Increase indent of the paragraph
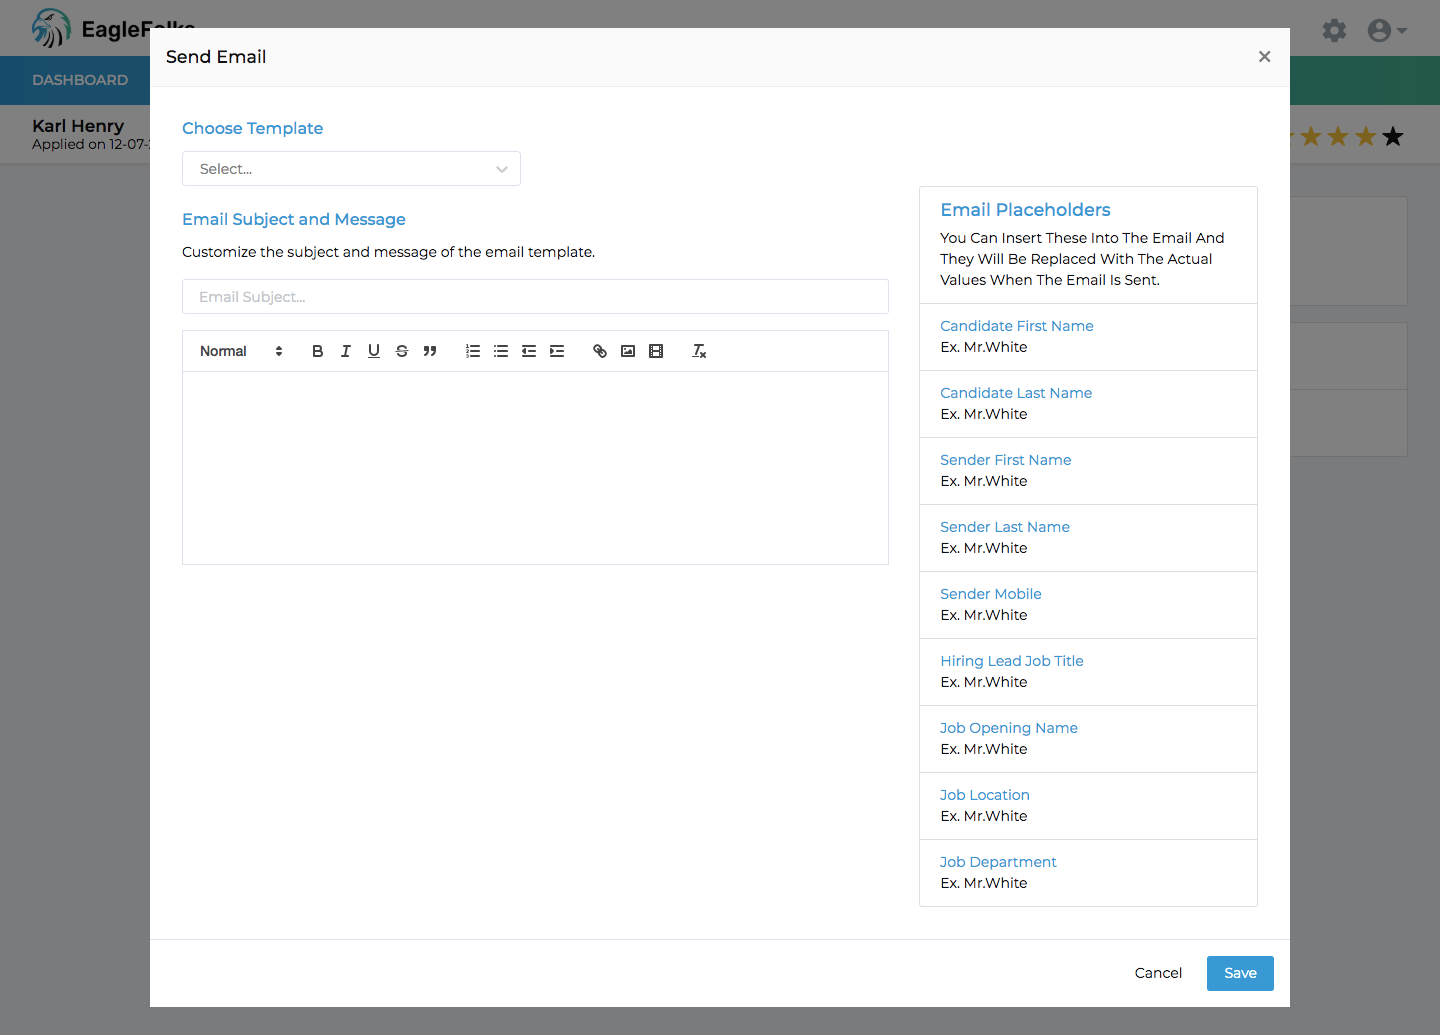 point(557,351)
